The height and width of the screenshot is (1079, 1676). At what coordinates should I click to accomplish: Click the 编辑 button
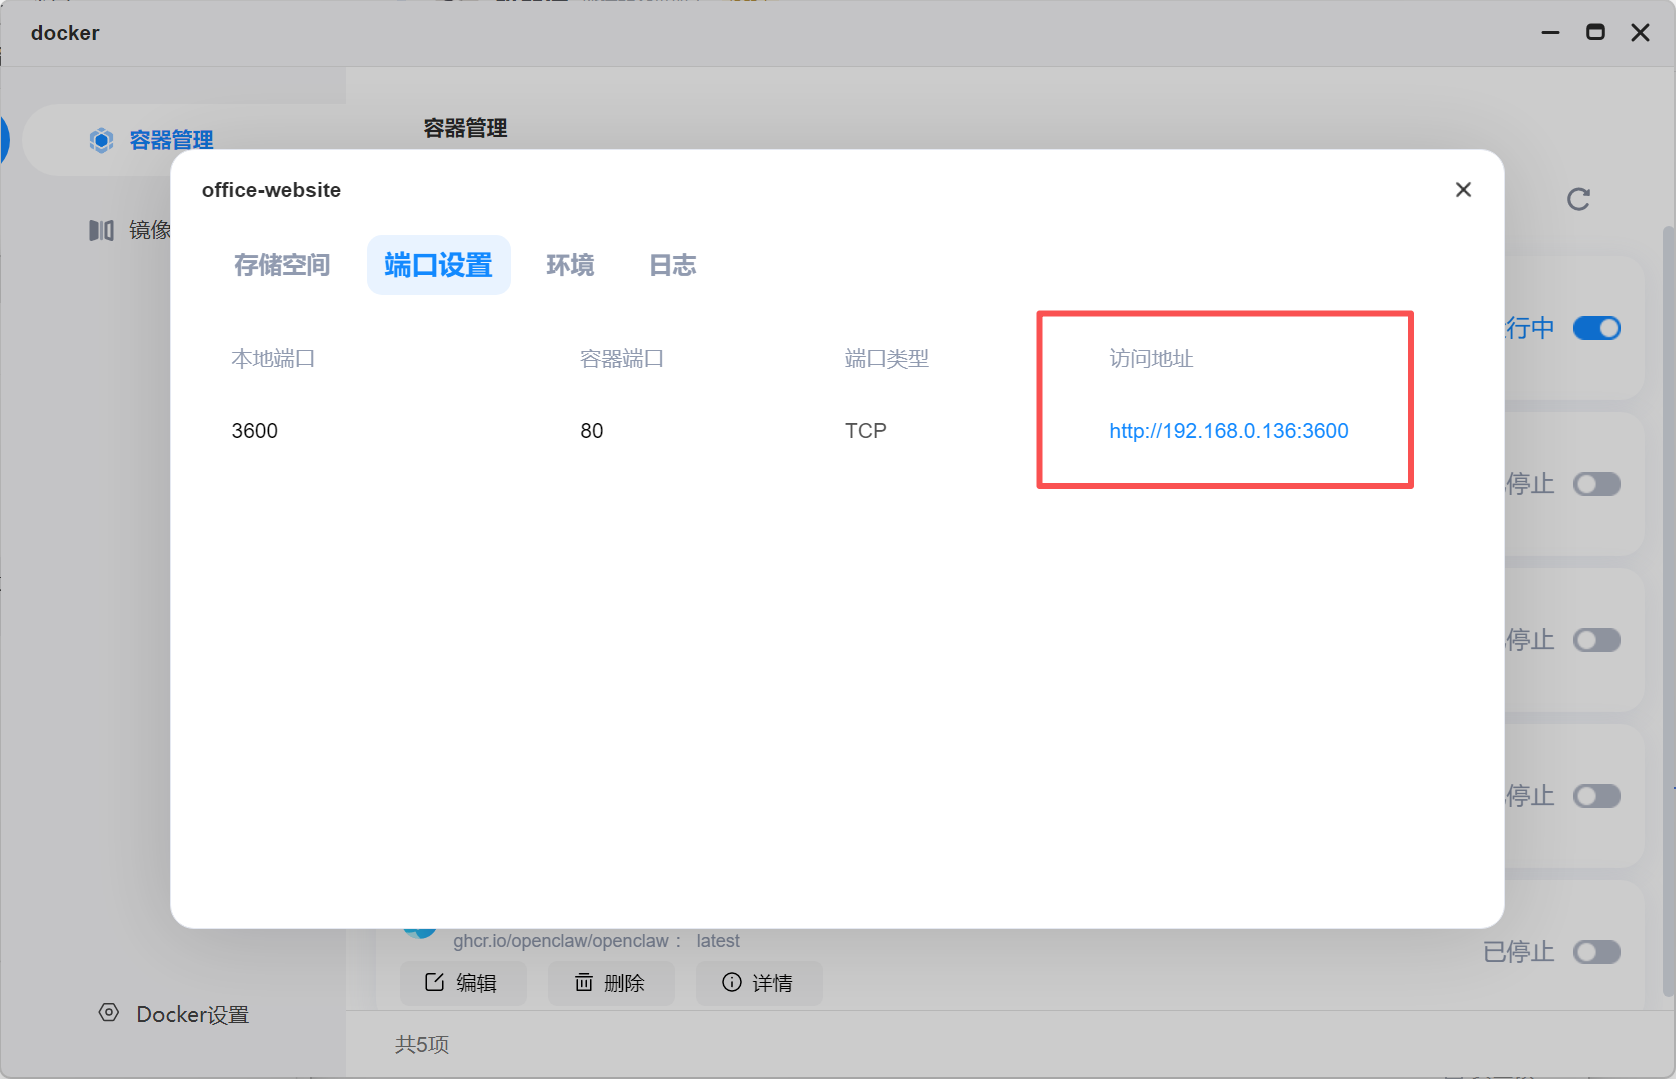coord(462,983)
